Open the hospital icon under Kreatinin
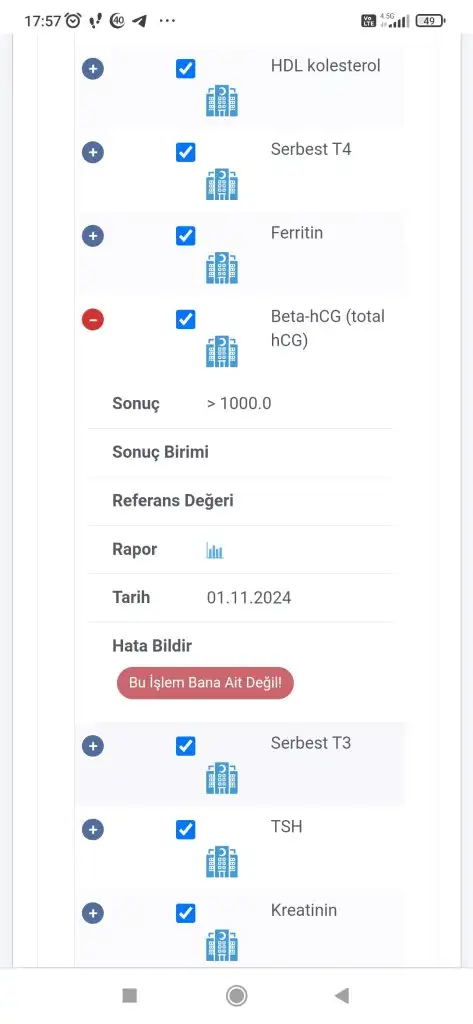 tap(222, 945)
